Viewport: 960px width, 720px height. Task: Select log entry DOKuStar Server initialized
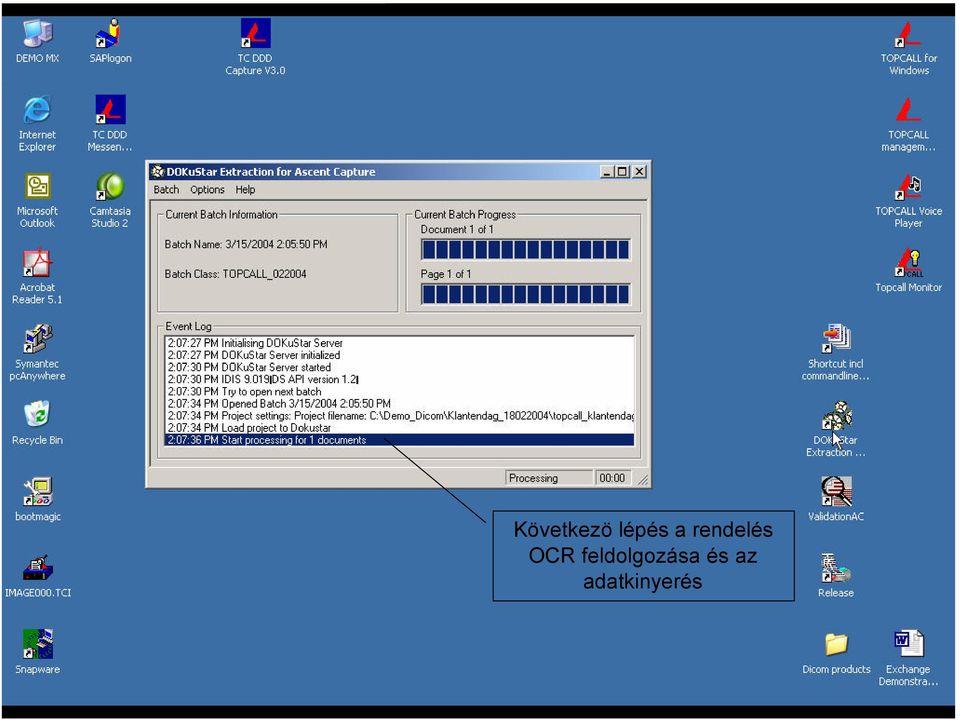point(400,355)
